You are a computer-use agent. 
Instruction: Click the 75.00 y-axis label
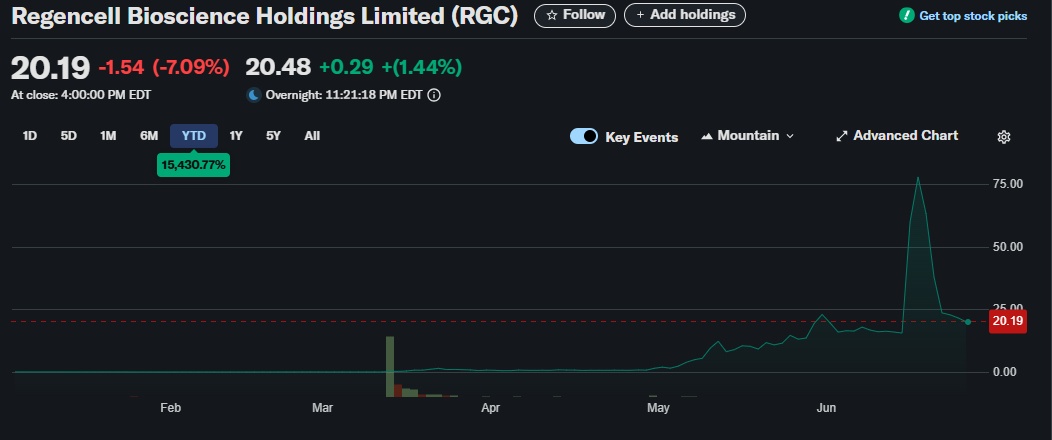[1008, 184]
